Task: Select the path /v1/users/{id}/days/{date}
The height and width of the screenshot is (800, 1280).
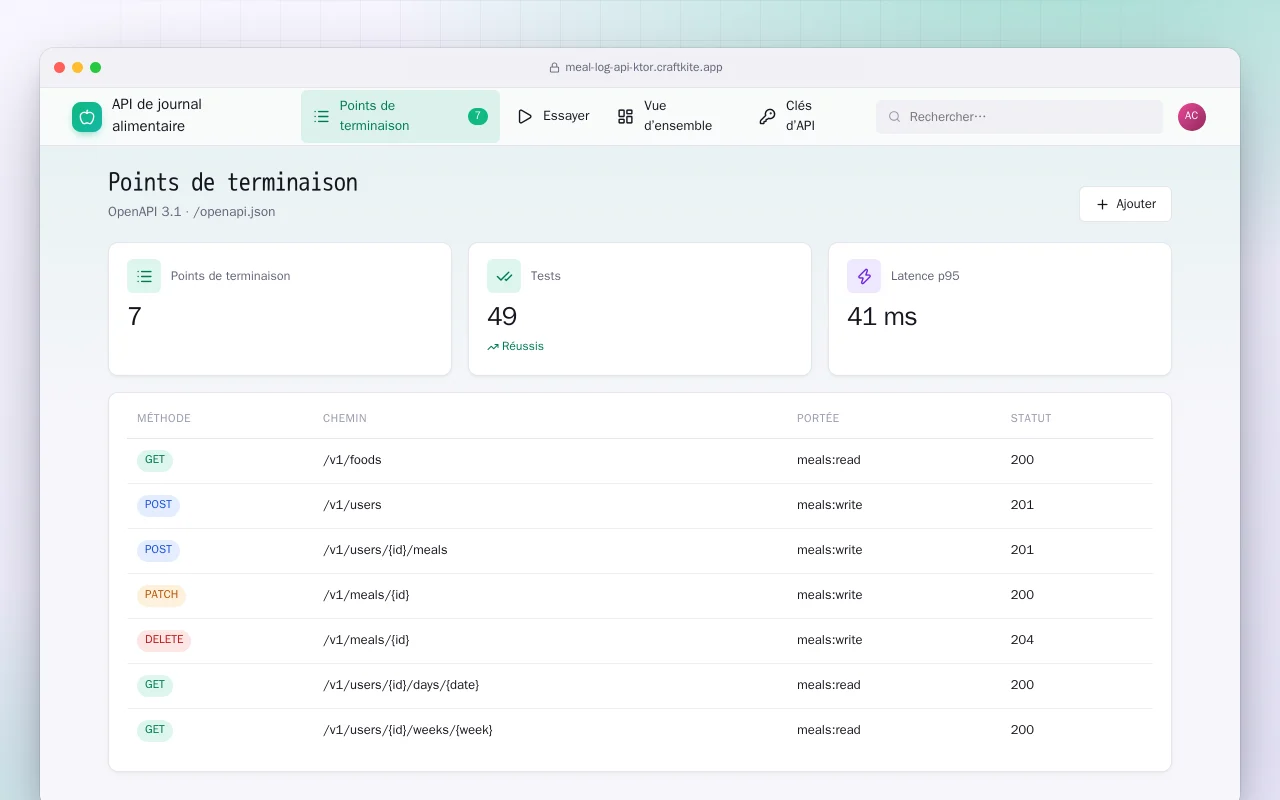Action: (401, 685)
